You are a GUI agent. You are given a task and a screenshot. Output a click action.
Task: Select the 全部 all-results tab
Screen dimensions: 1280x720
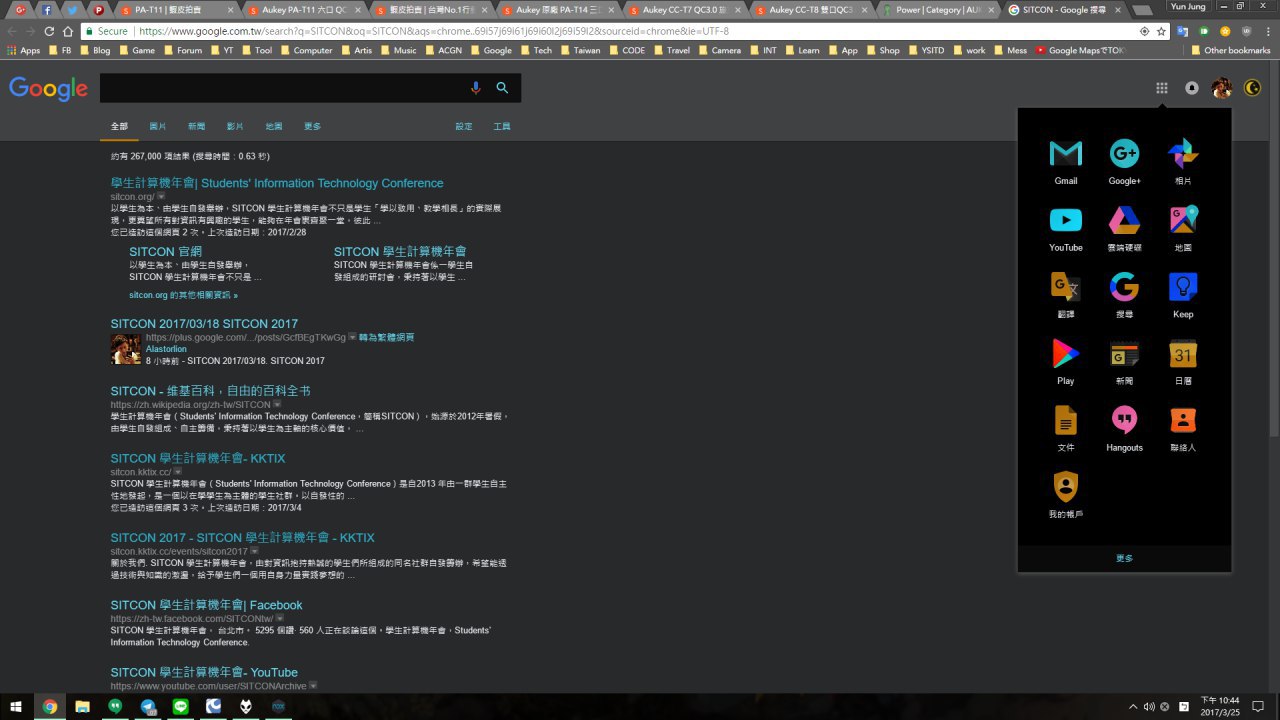(119, 127)
